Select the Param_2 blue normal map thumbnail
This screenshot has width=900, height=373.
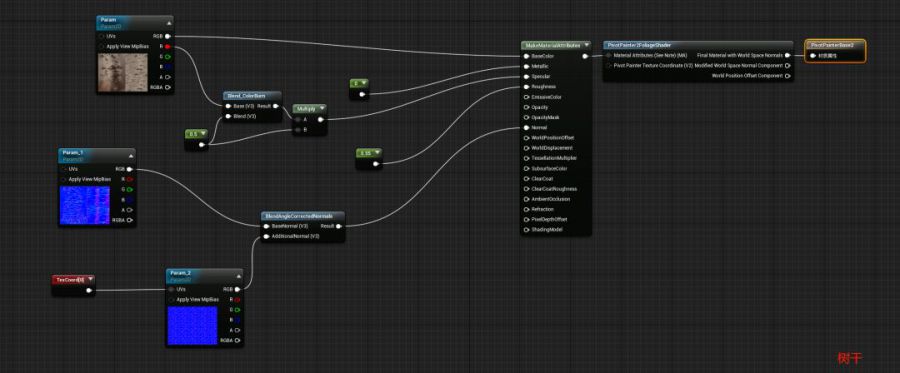click(192, 326)
